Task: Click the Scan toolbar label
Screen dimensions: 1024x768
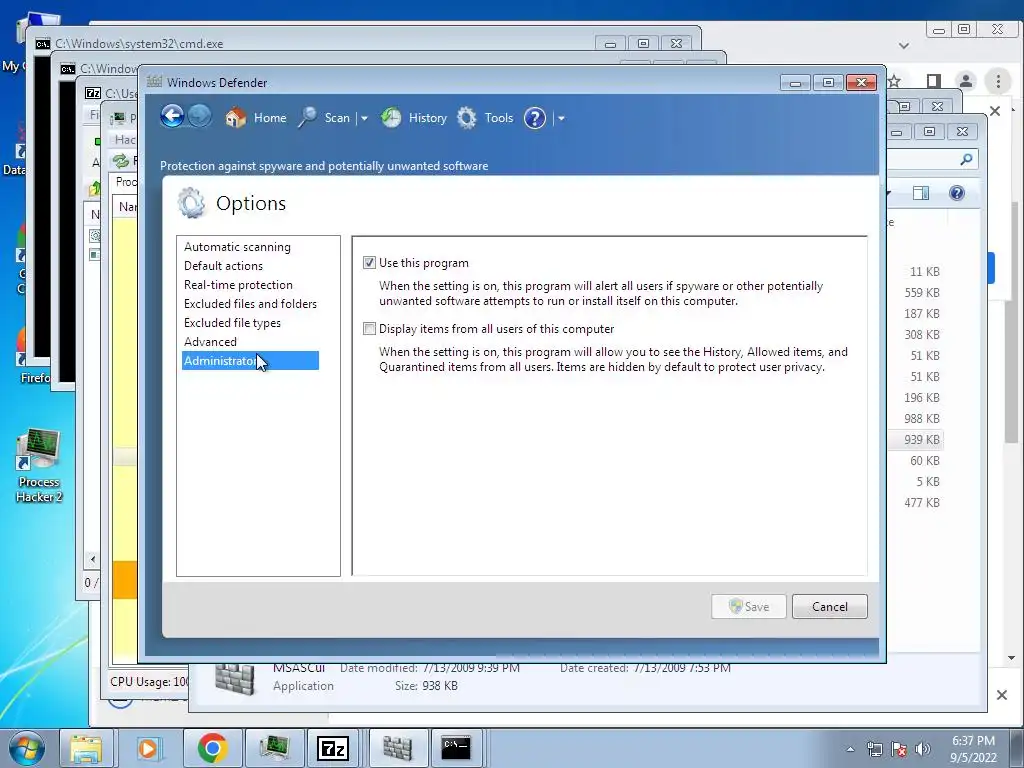Action: pyautogui.click(x=337, y=118)
